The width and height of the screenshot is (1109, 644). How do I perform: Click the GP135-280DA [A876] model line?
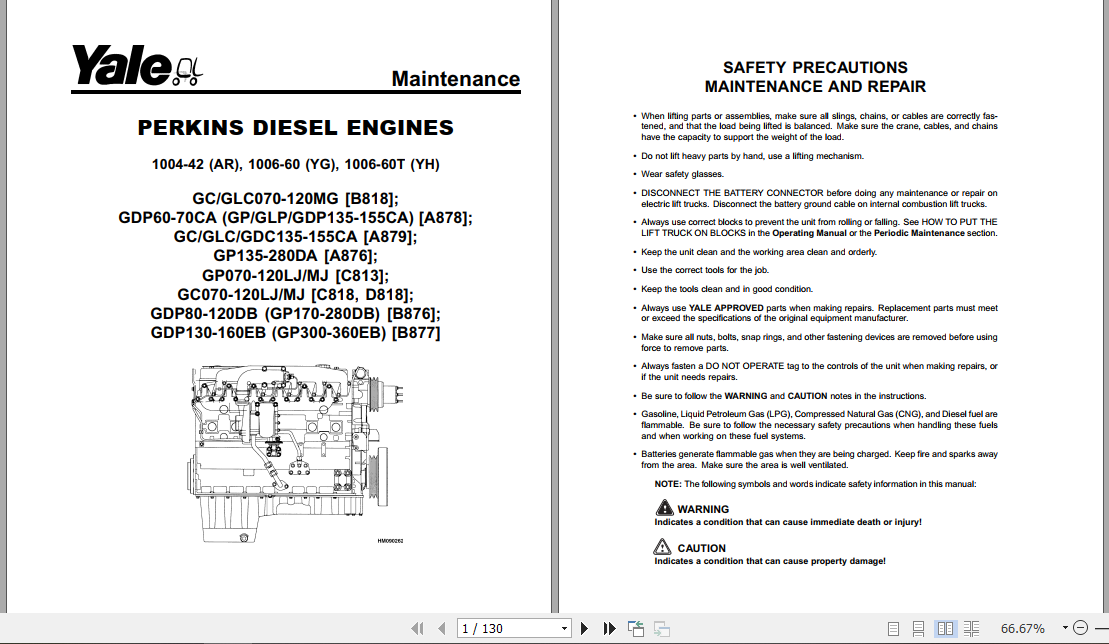tap(296, 256)
